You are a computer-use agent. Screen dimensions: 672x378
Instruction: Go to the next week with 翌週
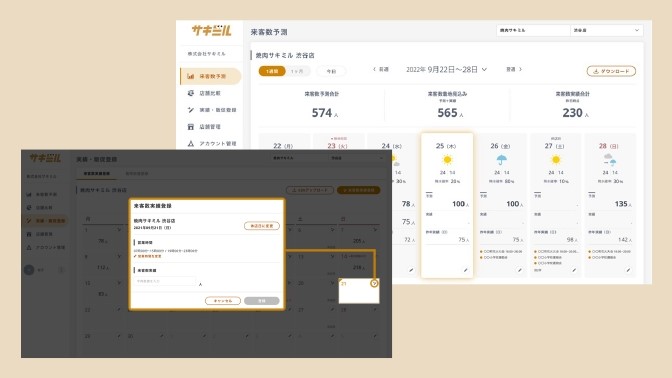[514, 69]
